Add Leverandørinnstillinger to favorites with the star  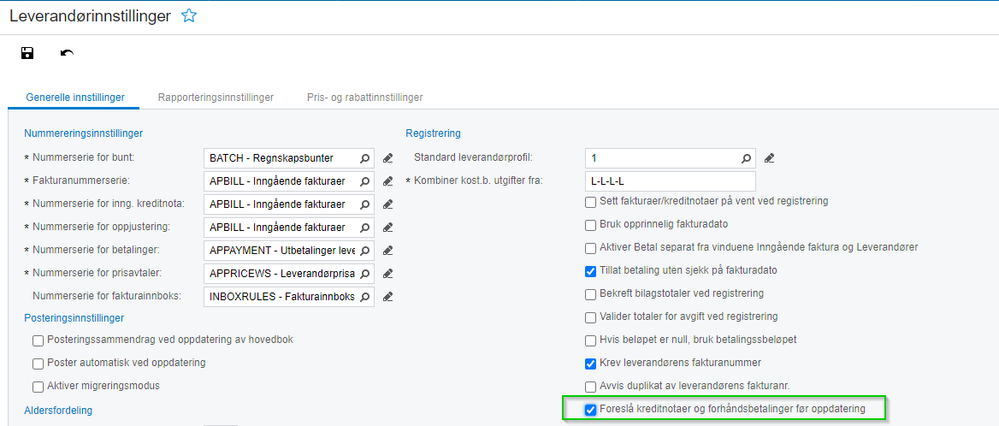click(x=189, y=17)
